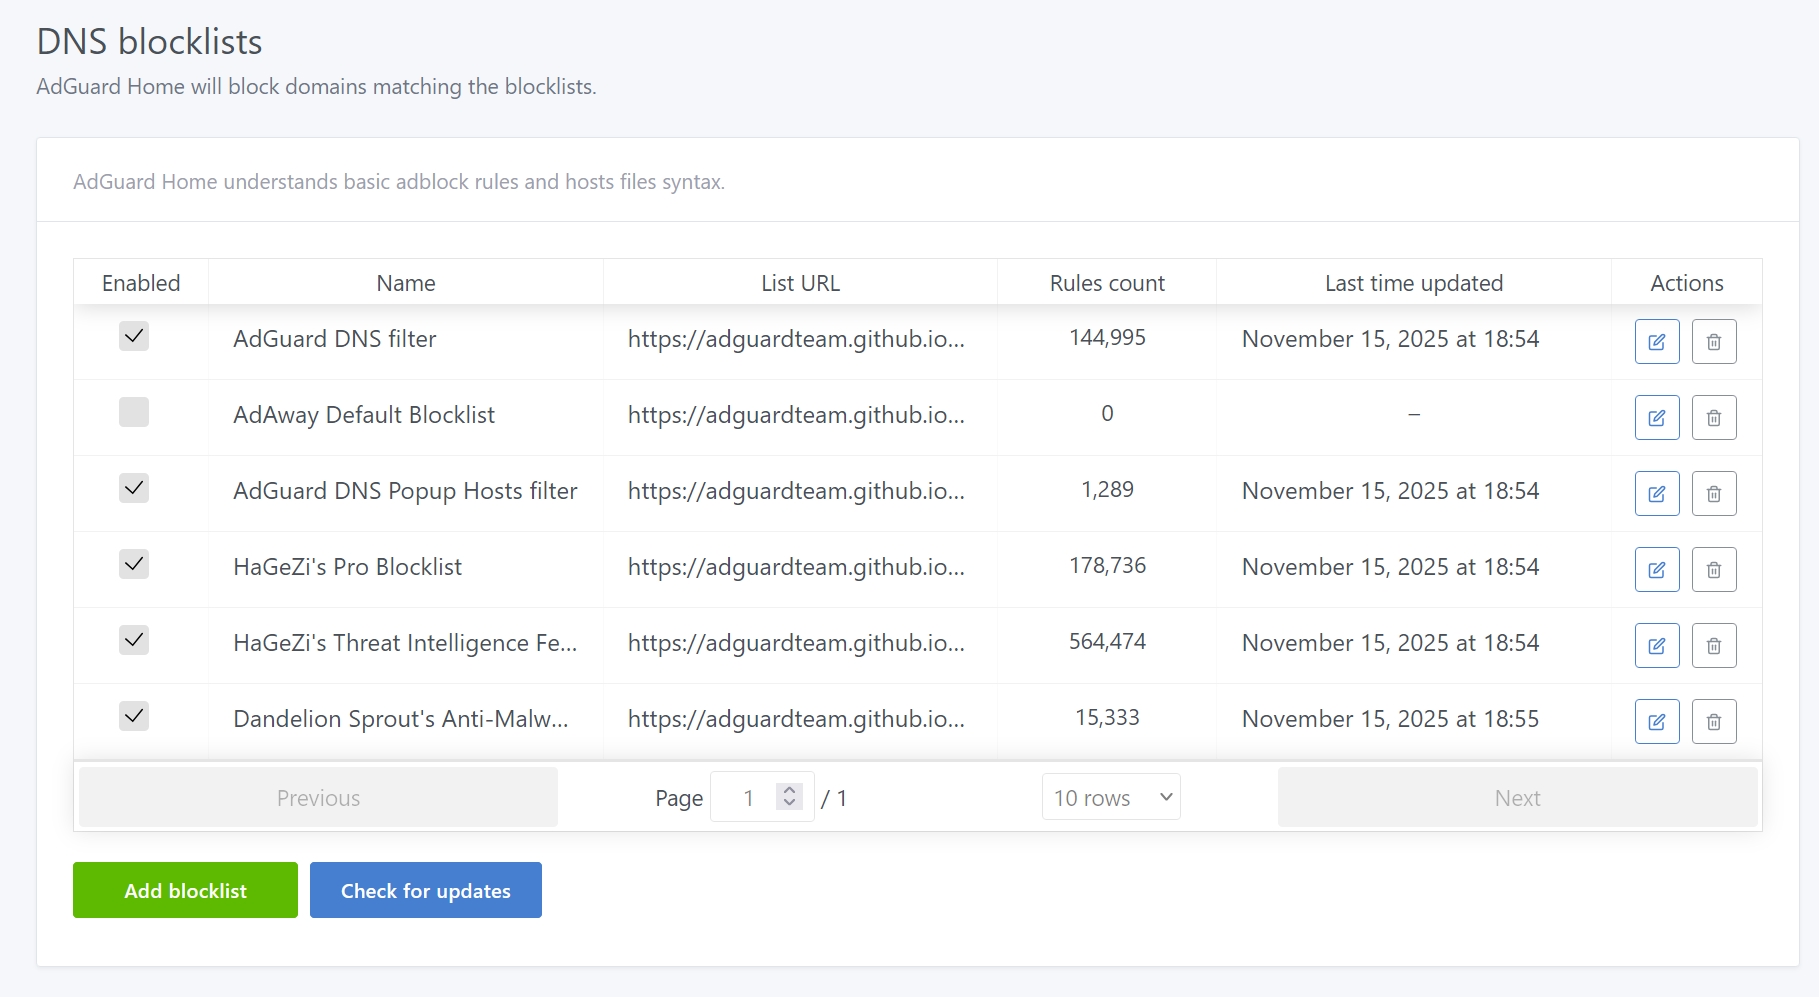This screenshot has width=1819, height=997.
Task: Edit the AdGuard DNS filter blocklist
Action: (x=1656, y=342)
